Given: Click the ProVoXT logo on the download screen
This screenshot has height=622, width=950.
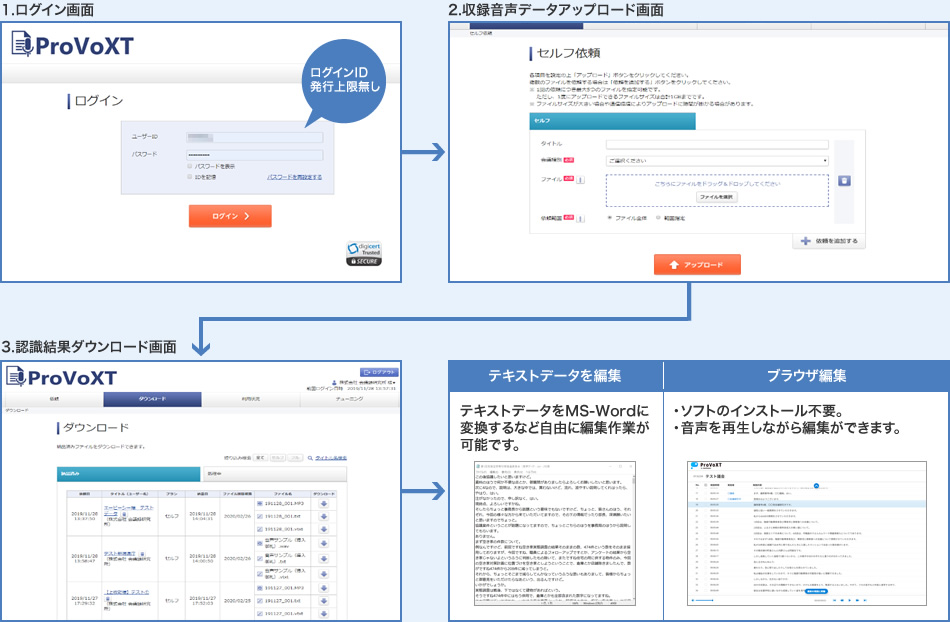Looking at the screenshot, I should (x=62, y=376).
